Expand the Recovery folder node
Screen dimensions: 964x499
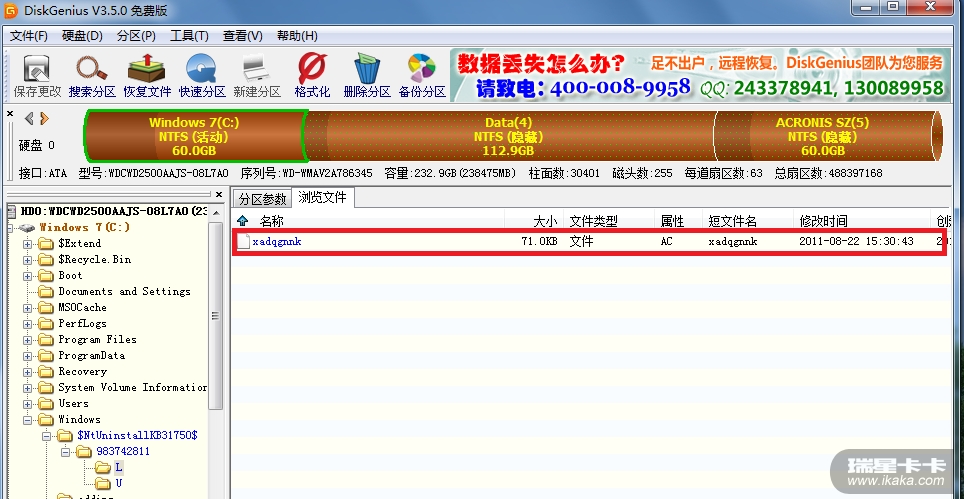[28, 372]
